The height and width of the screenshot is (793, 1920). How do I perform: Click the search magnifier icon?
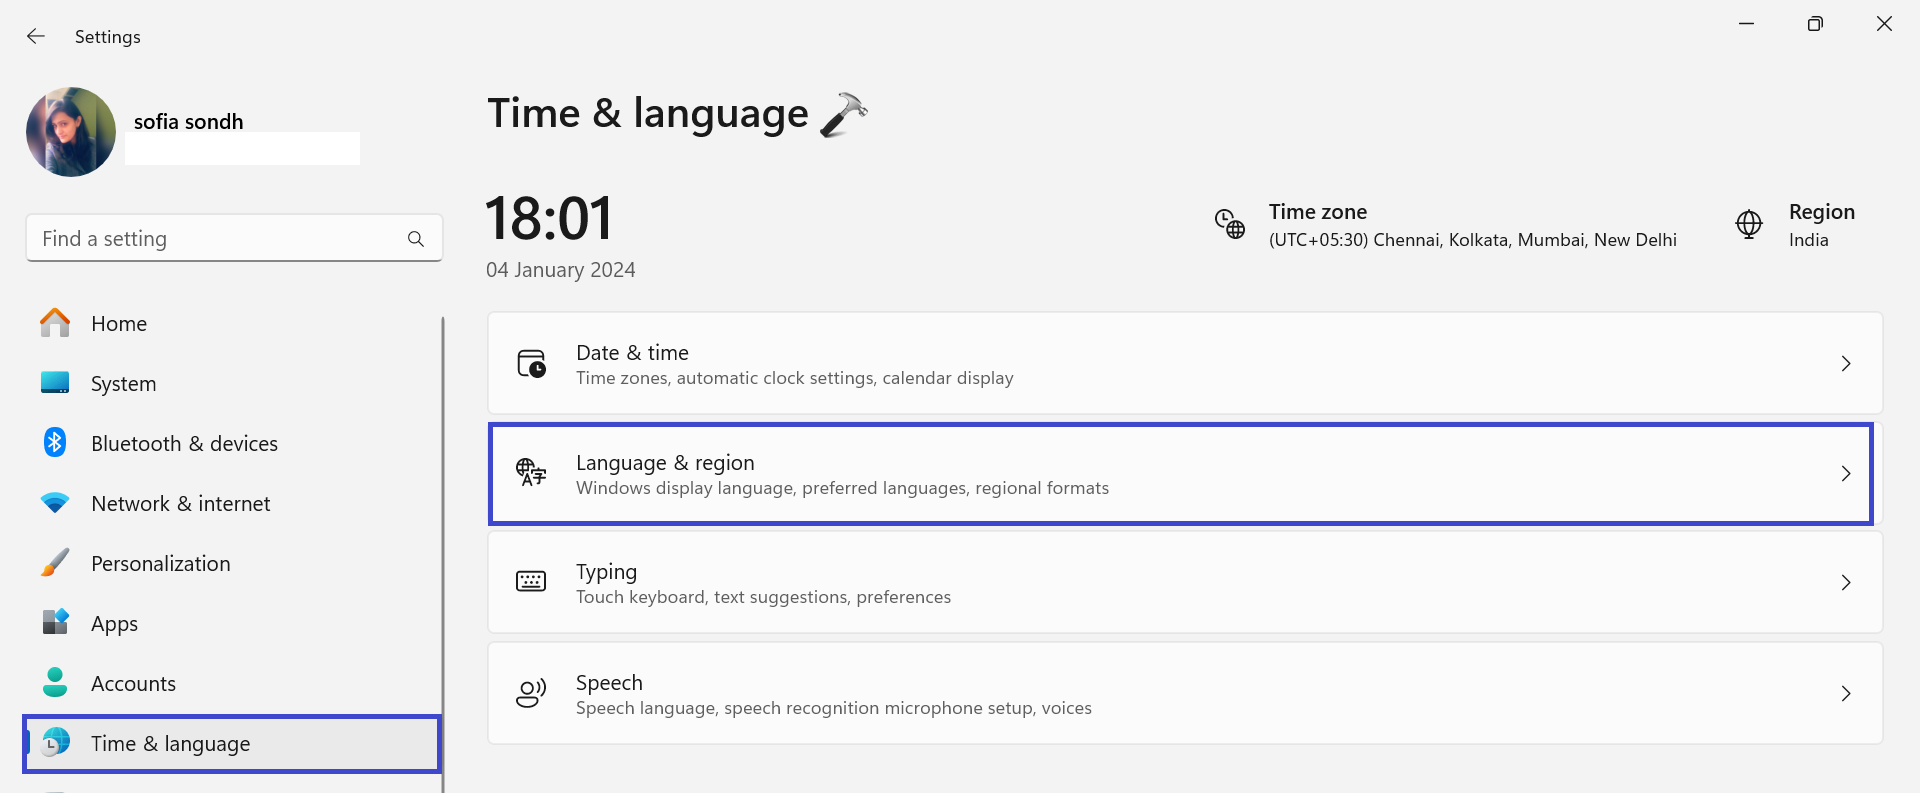click(416, 239)
